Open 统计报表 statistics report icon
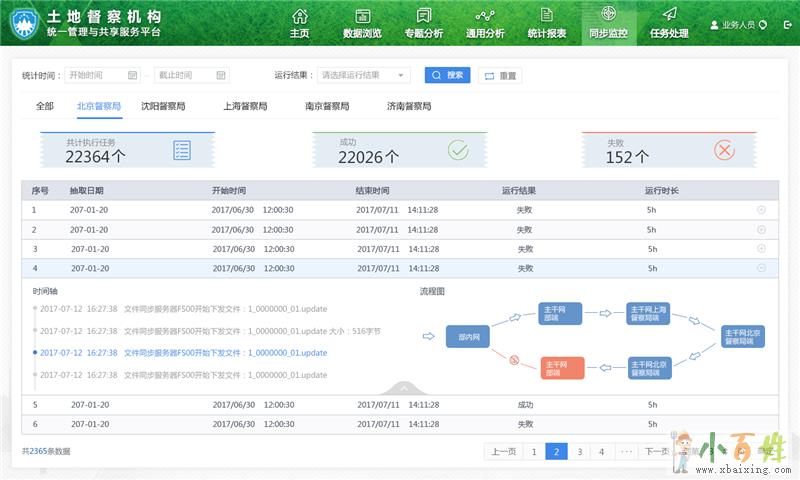 [546, 22]
